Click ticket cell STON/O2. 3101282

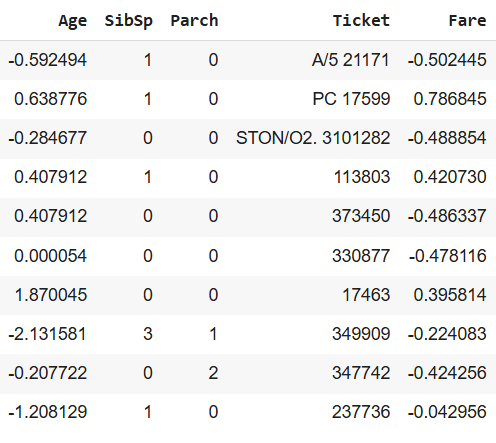coord(313,138)
